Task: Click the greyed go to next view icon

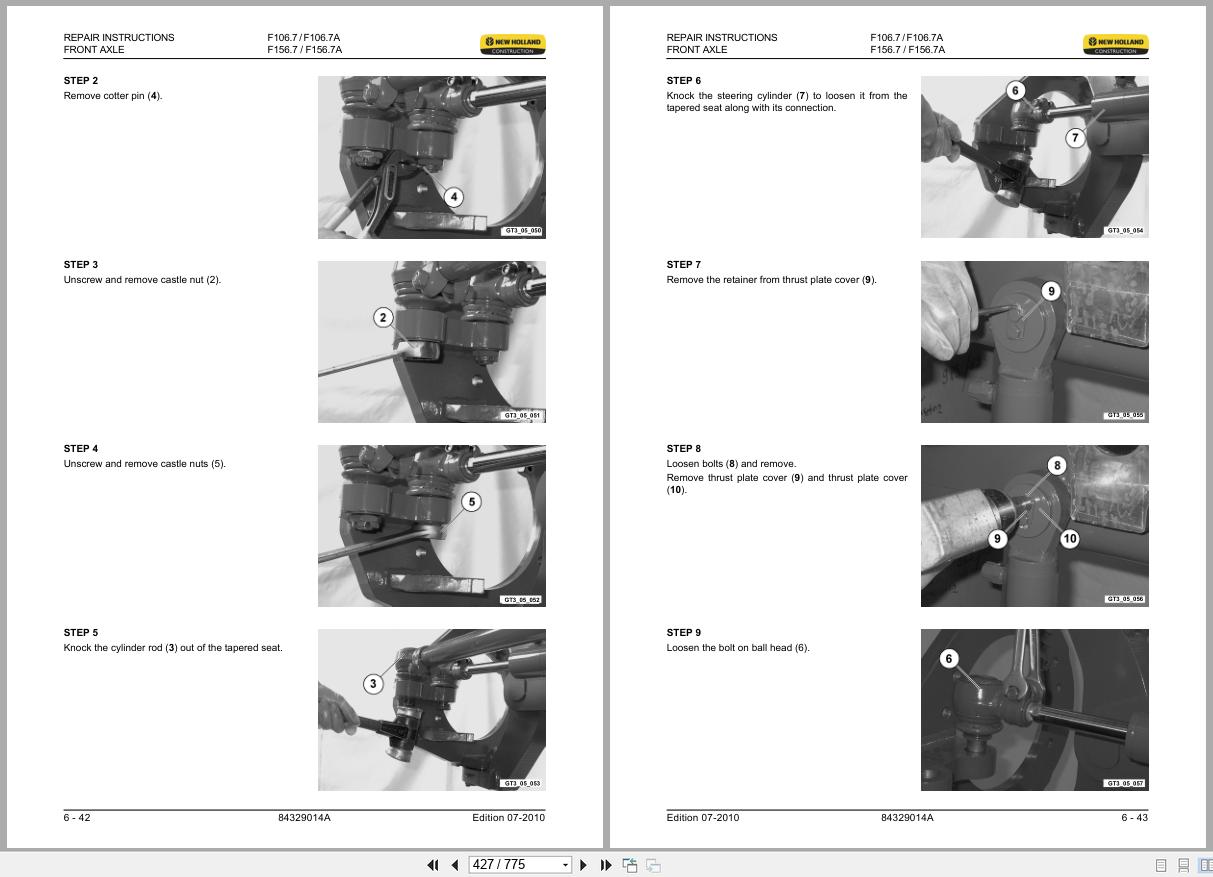Action: 653,865
